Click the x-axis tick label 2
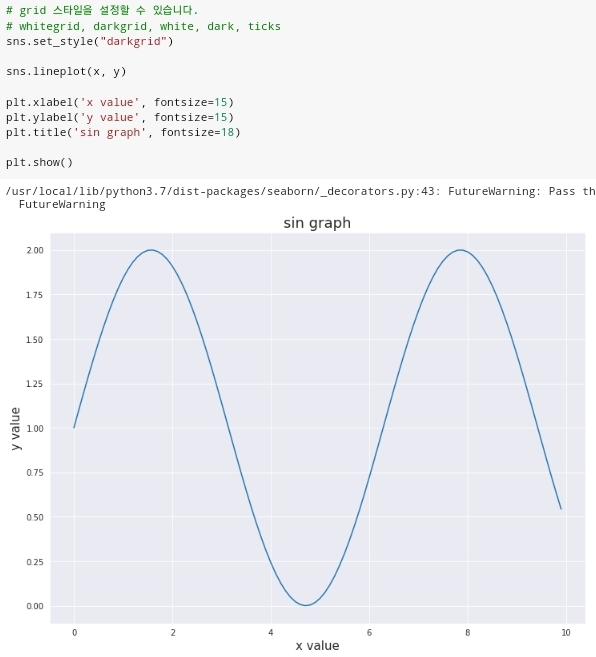The height and width of the screenshot is (657, 596). point(173,633)
